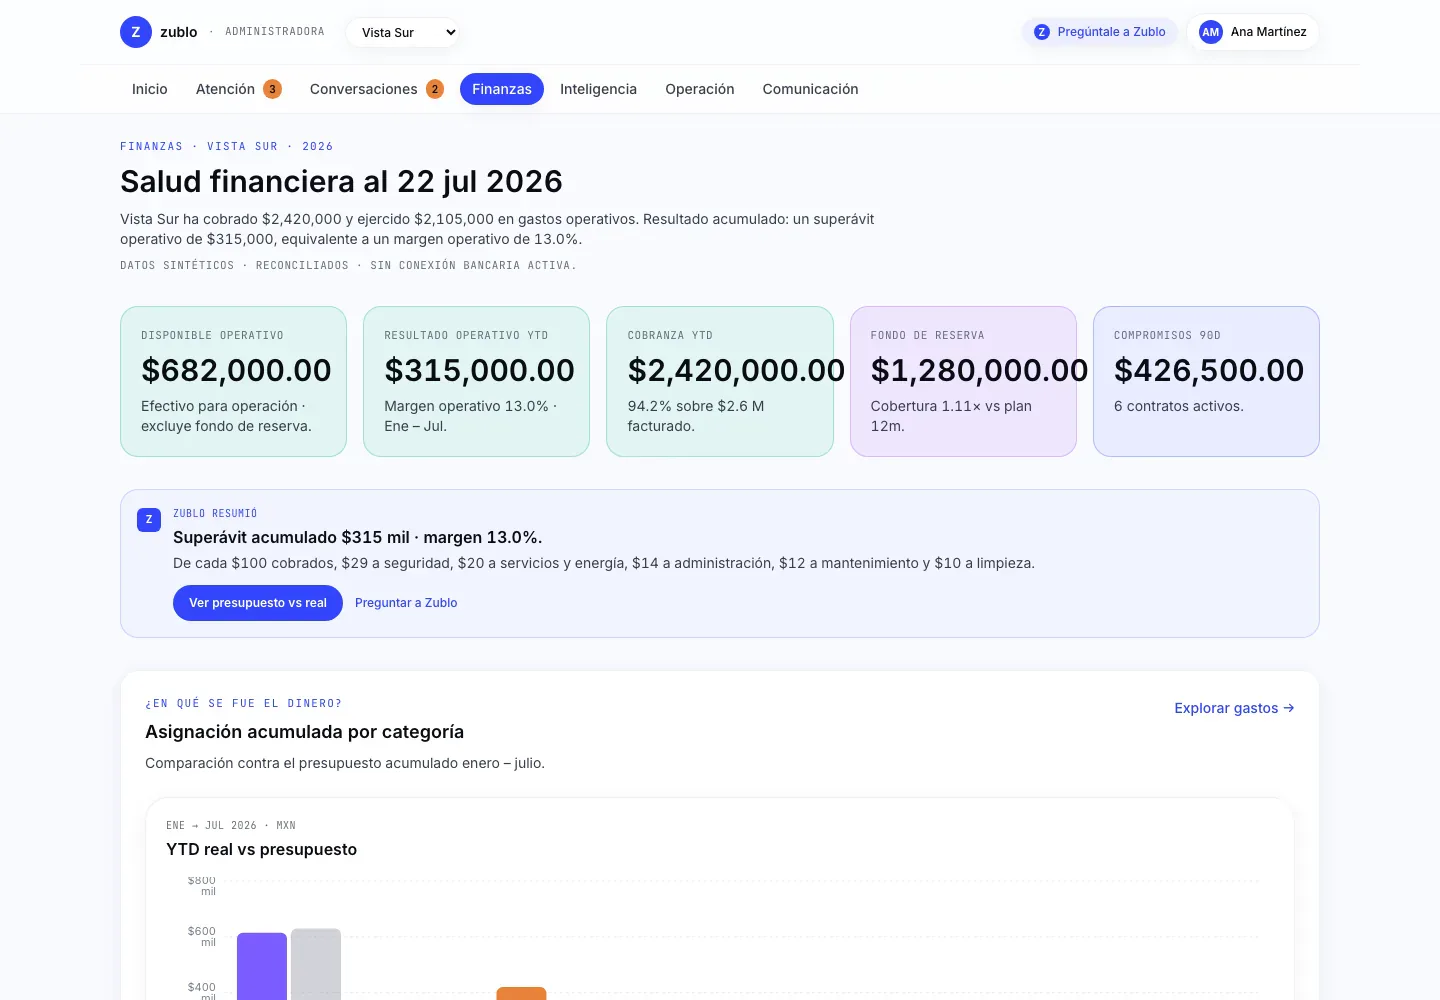Open the Explorar gastos link
The image size is (1440, 1000).
click(1234, 708)
